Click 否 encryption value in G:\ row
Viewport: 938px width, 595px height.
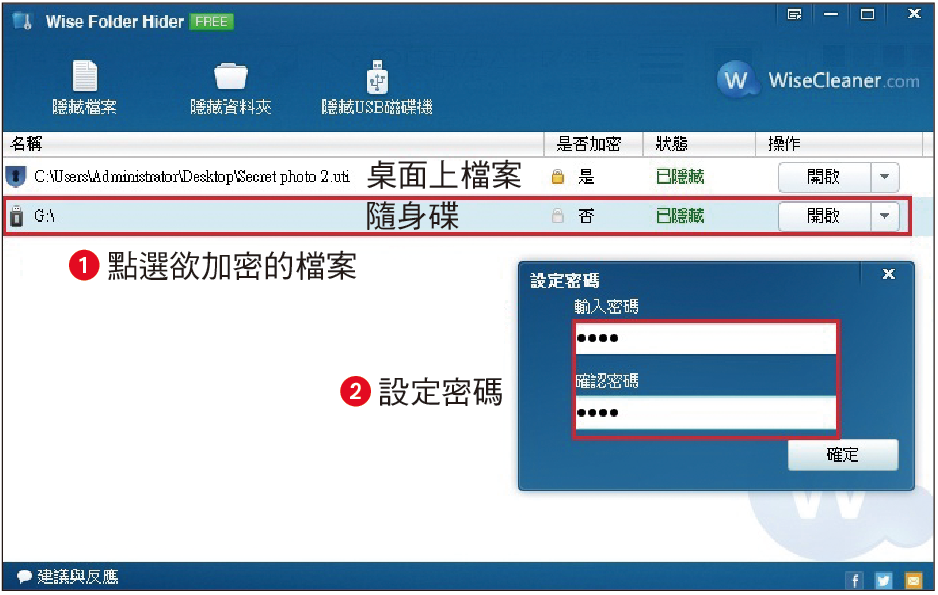click(586, 216)
